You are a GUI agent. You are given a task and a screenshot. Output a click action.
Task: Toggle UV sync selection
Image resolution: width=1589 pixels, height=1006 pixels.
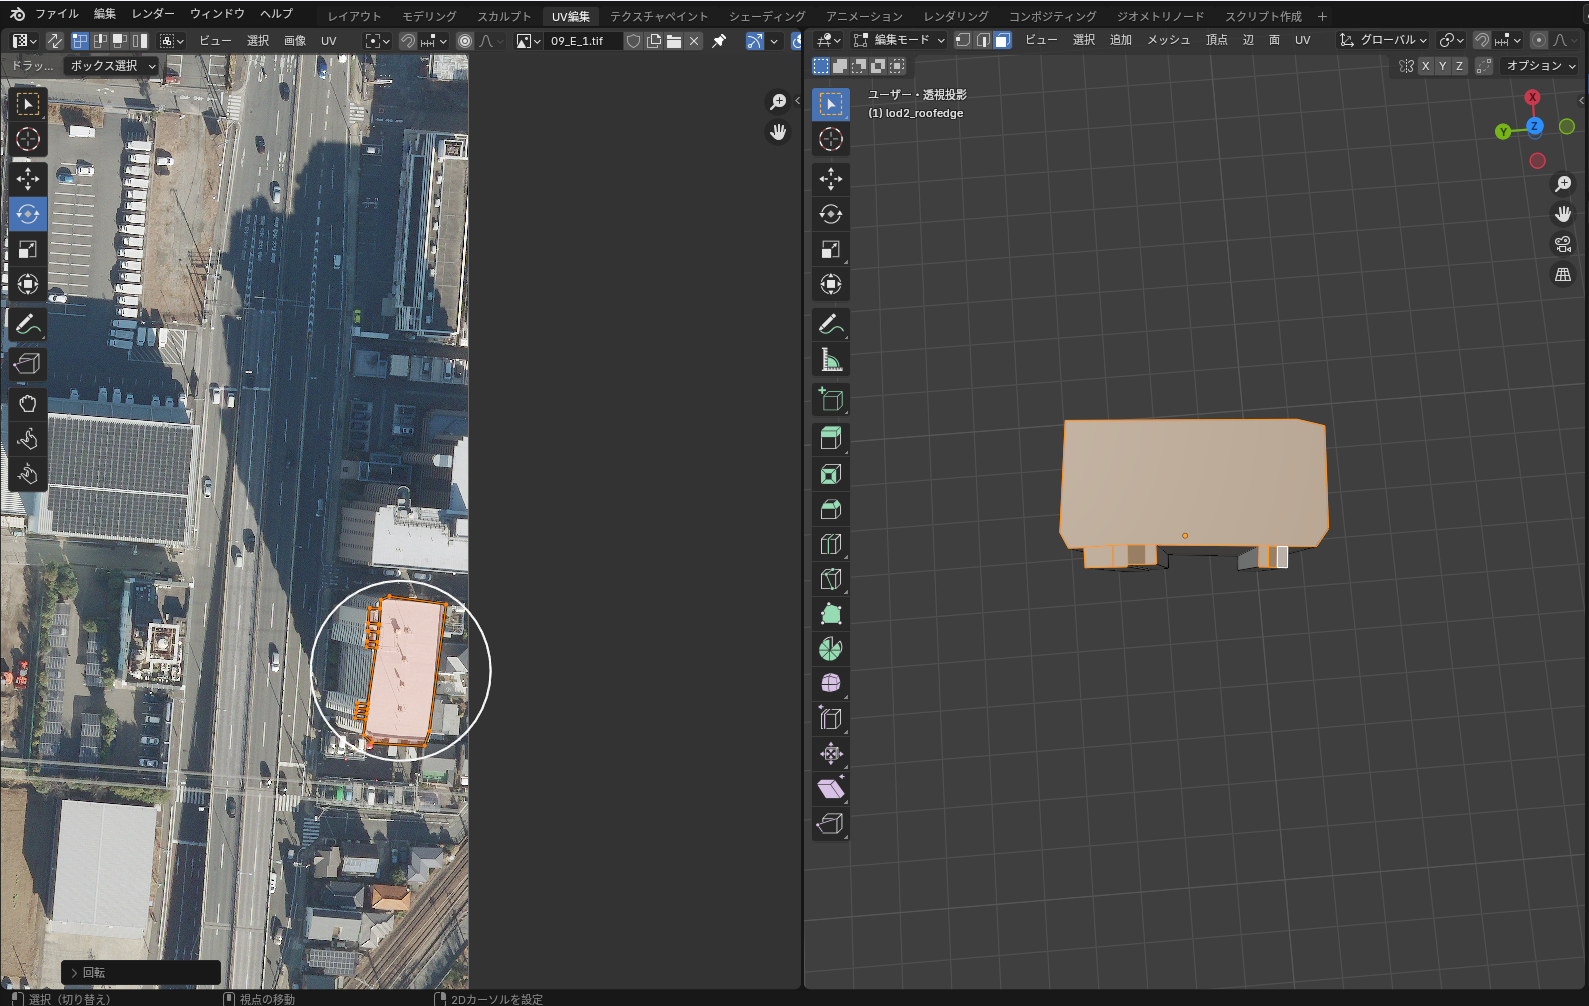coord(55,41)
